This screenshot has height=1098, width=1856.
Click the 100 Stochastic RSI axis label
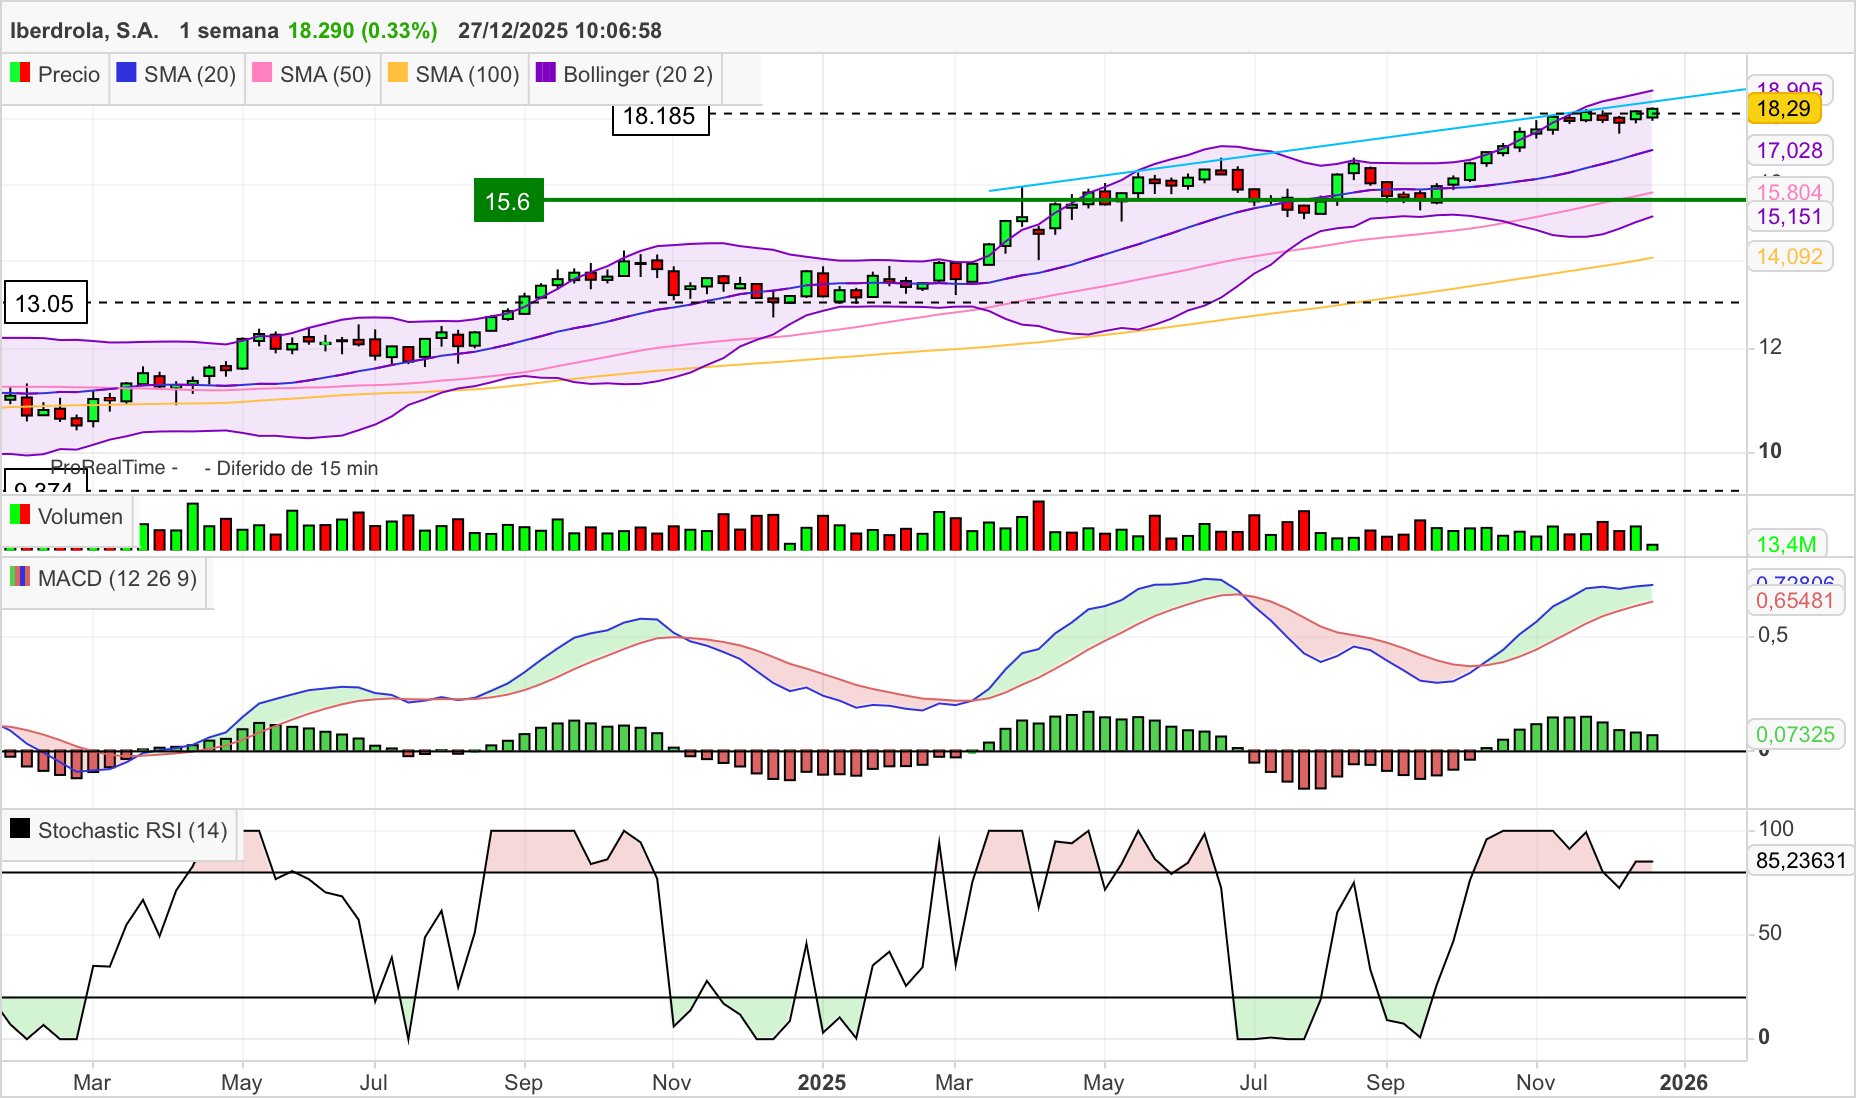(1776, 829)
